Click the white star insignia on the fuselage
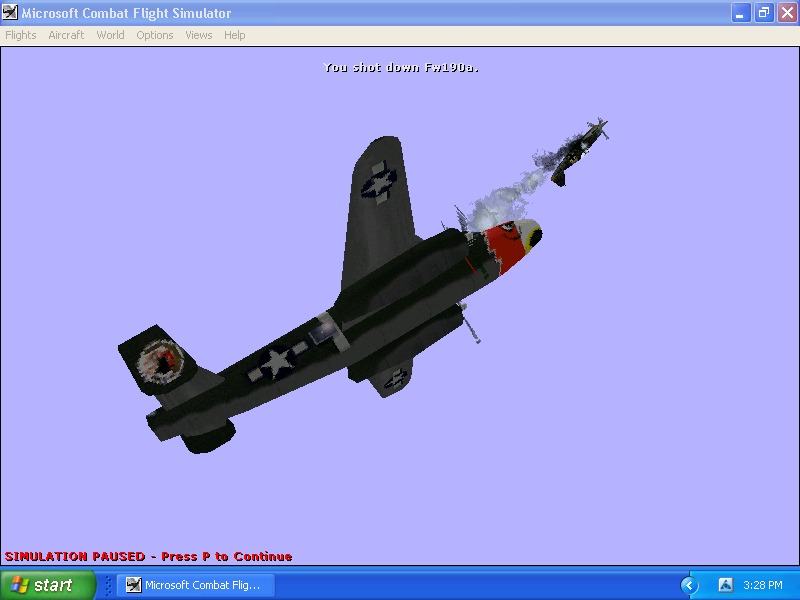Screen dimensions: 800x600 click(277, 361)
